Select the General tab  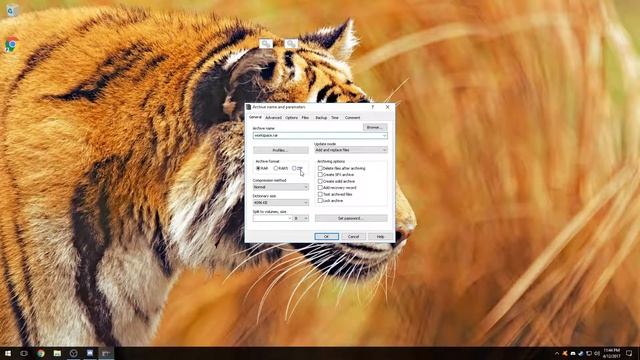coord(255,117)
